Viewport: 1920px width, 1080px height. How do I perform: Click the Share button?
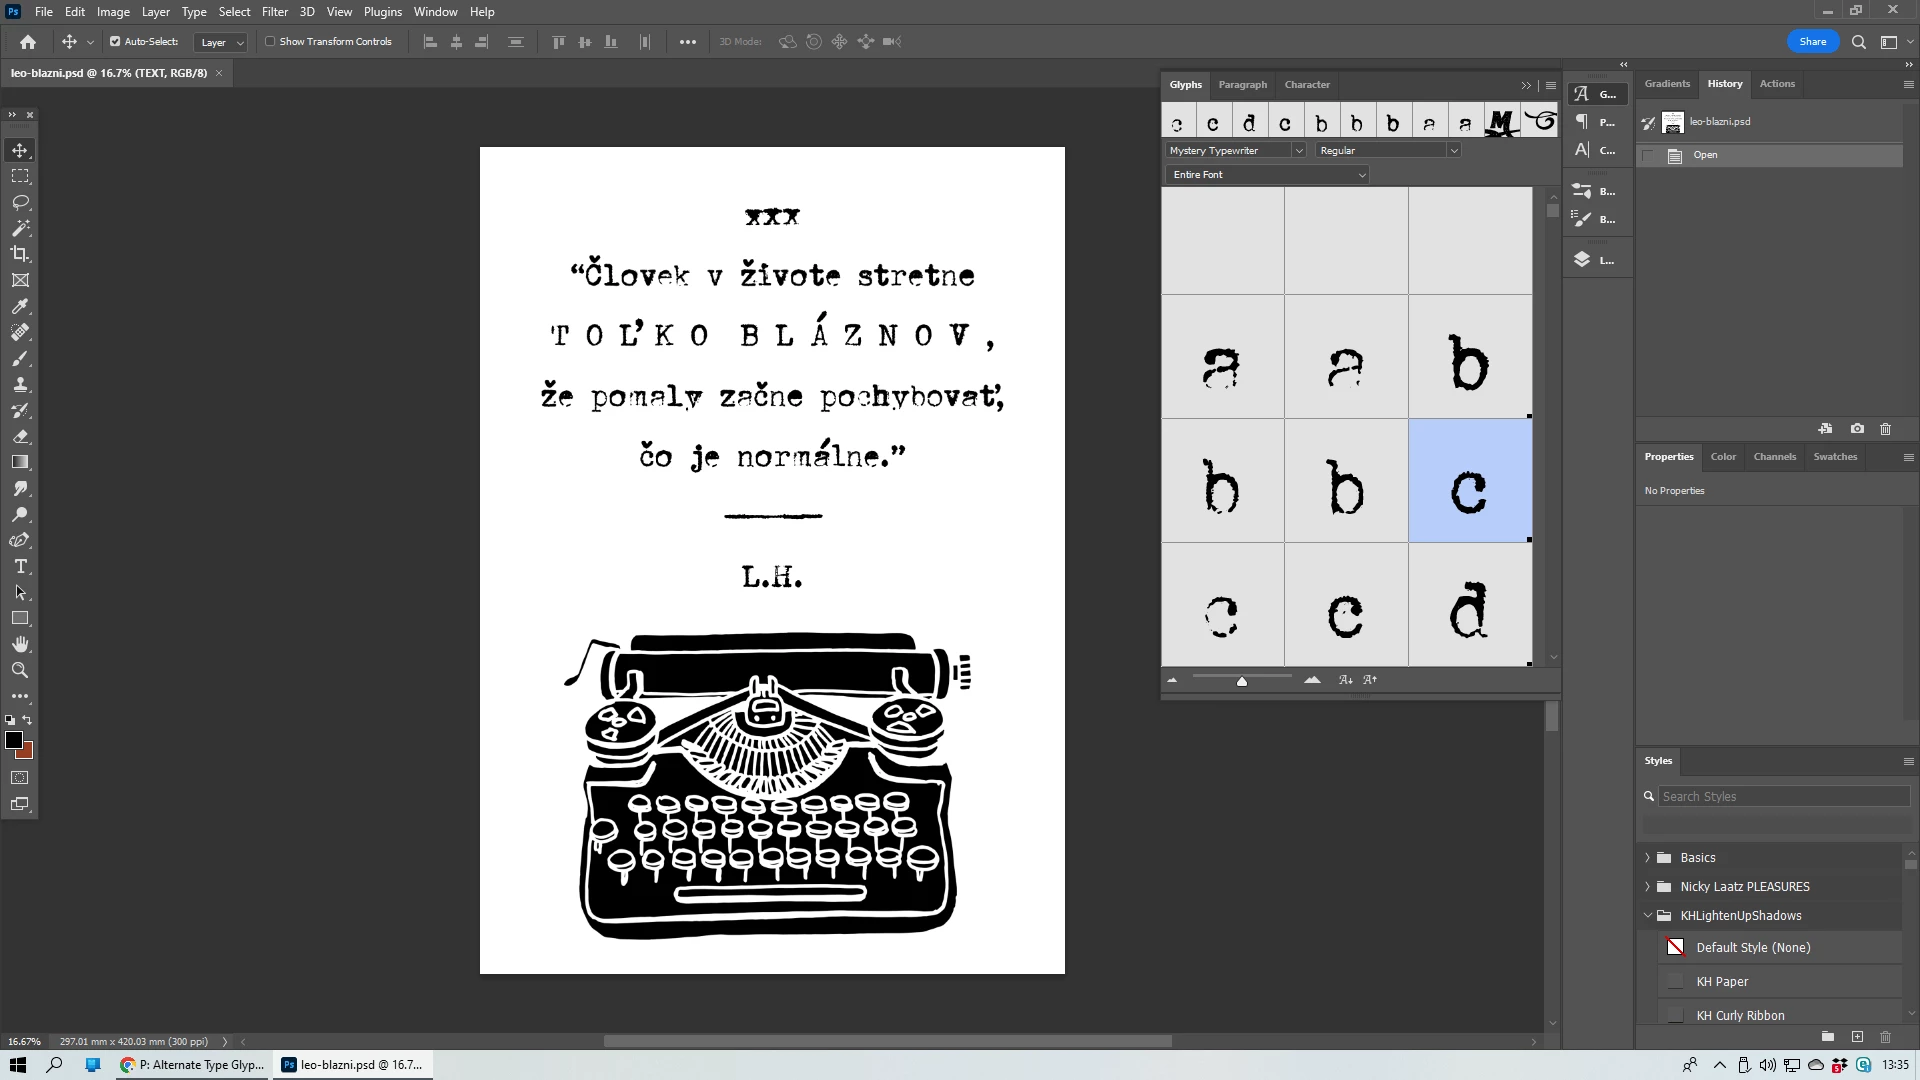[x=1812, y=42]
